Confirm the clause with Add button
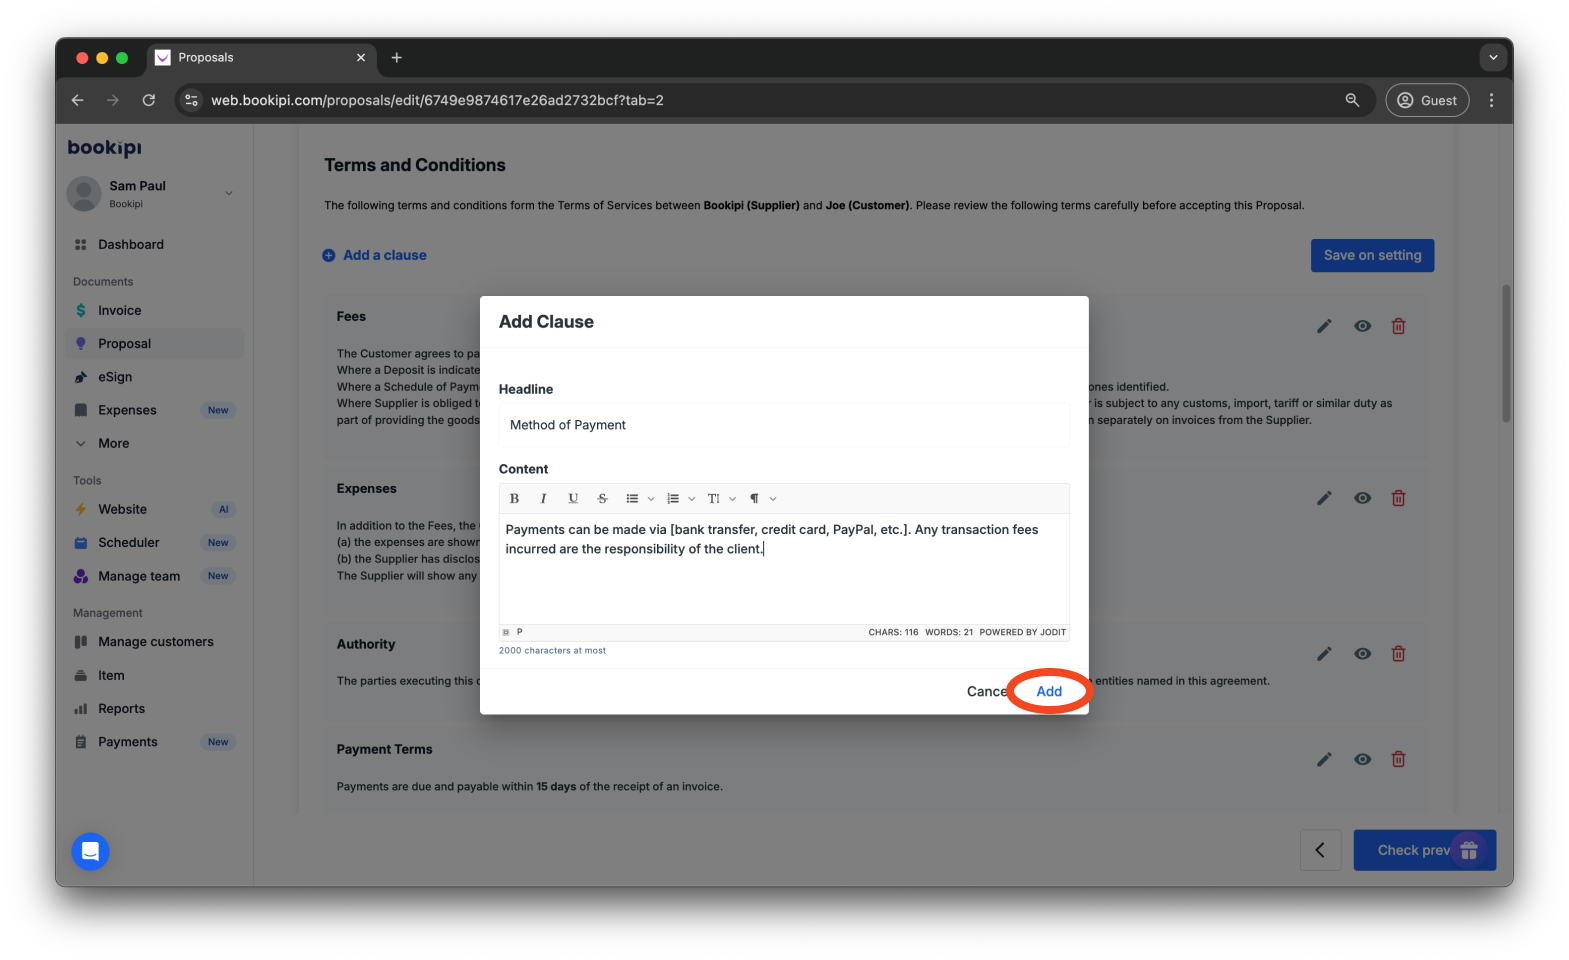 click(x=1049, y=691)
